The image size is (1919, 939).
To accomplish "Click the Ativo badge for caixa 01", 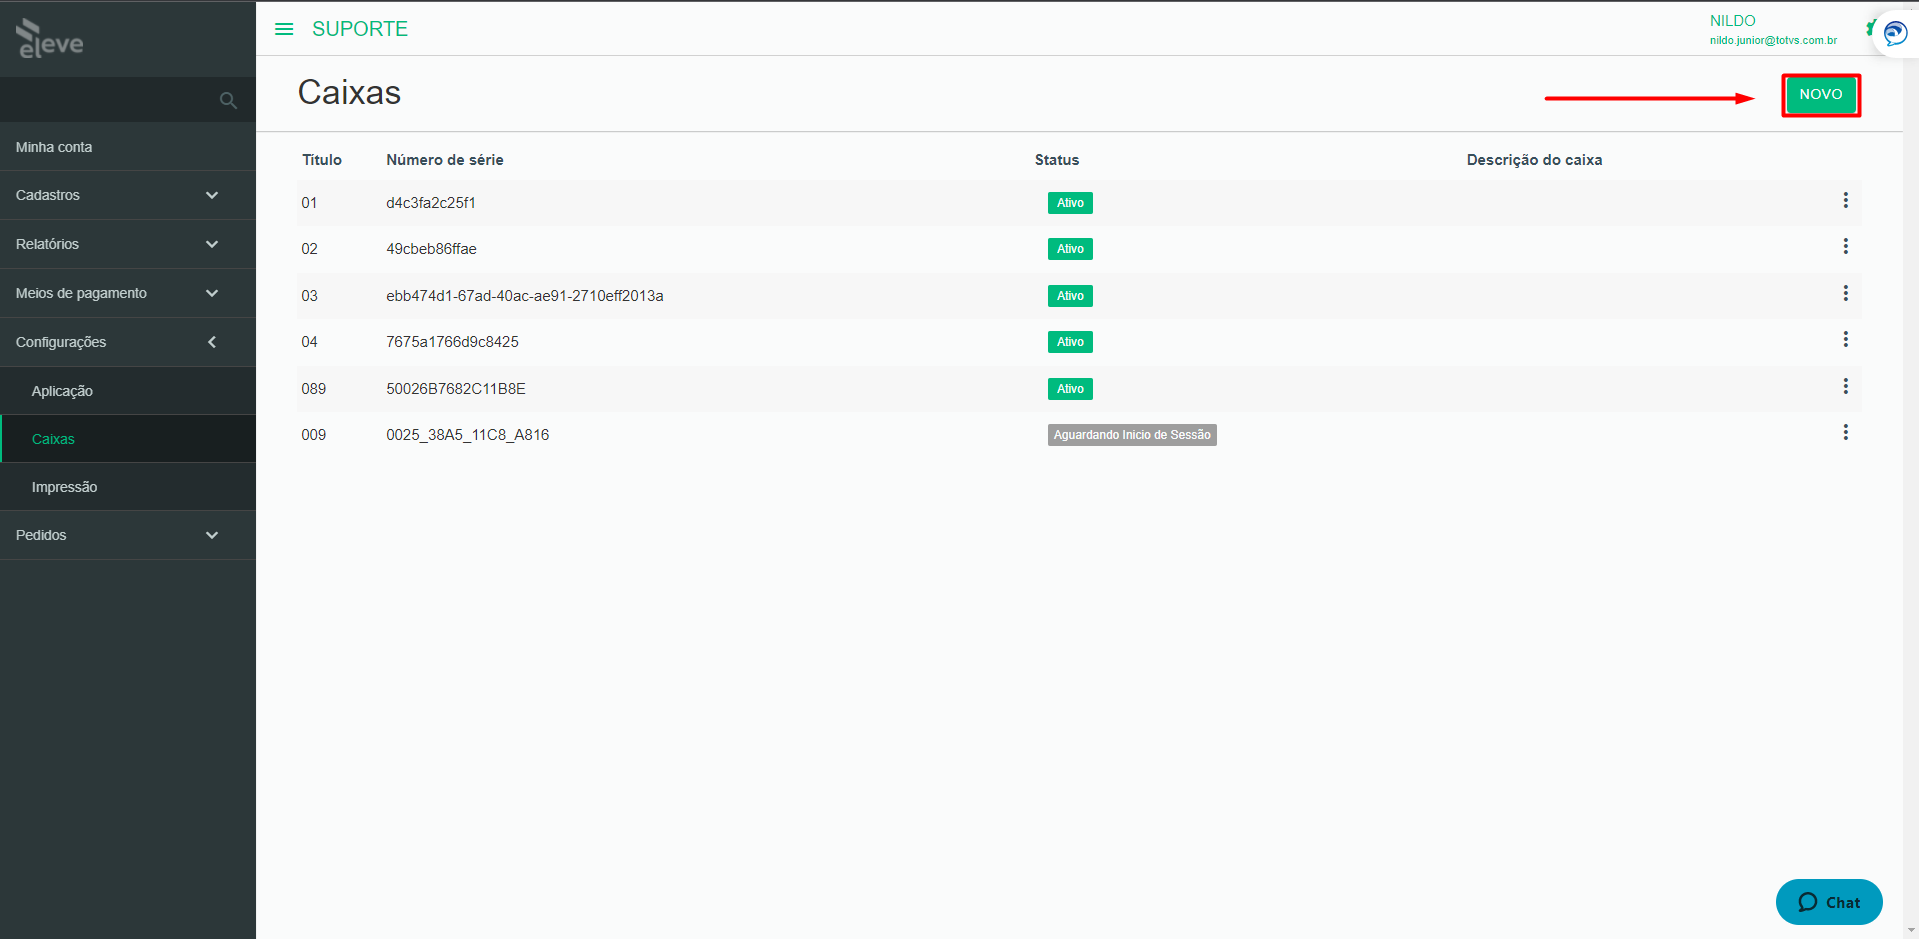I will [x=1070, y=203].
